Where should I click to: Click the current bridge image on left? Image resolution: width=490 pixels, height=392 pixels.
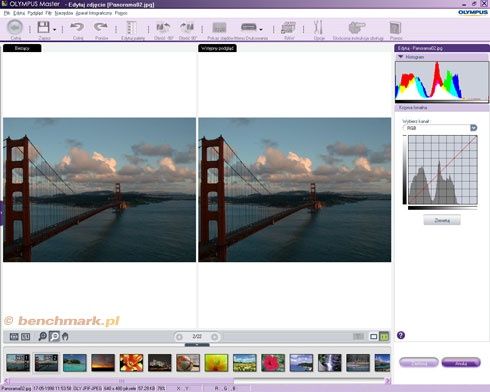click(99, 189)
